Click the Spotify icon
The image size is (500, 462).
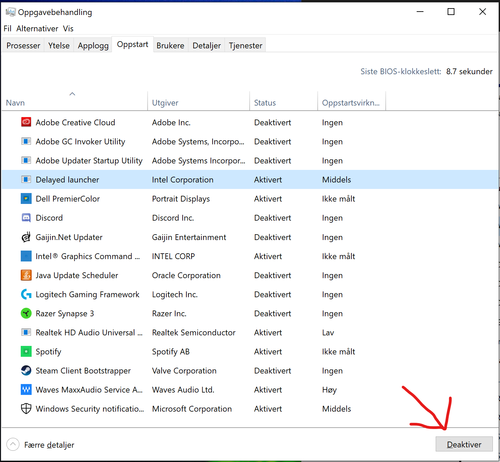(26, 351)
